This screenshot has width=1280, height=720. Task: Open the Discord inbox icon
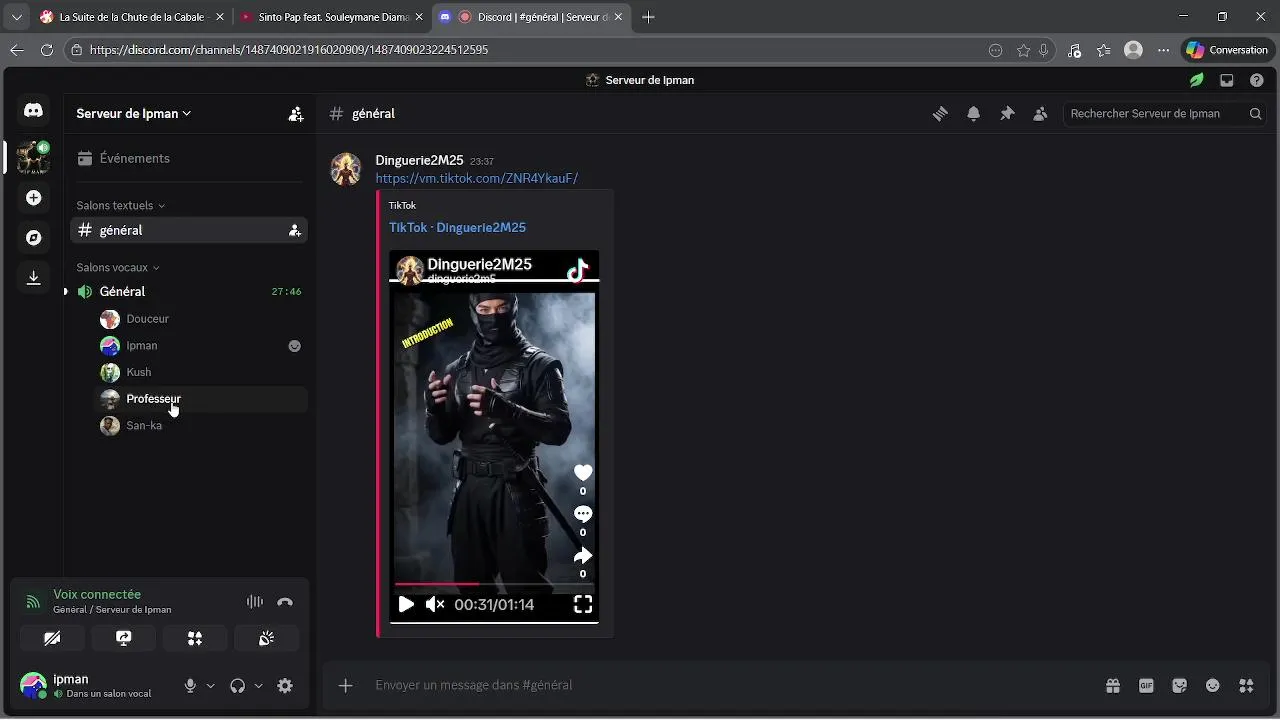[1227, 80]
